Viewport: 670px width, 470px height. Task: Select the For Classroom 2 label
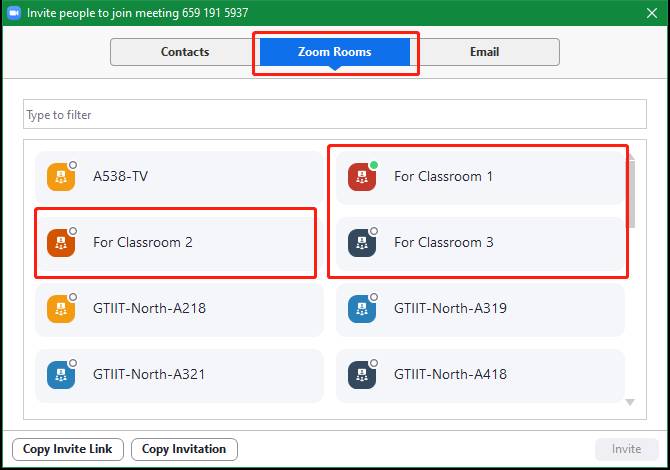143,243
